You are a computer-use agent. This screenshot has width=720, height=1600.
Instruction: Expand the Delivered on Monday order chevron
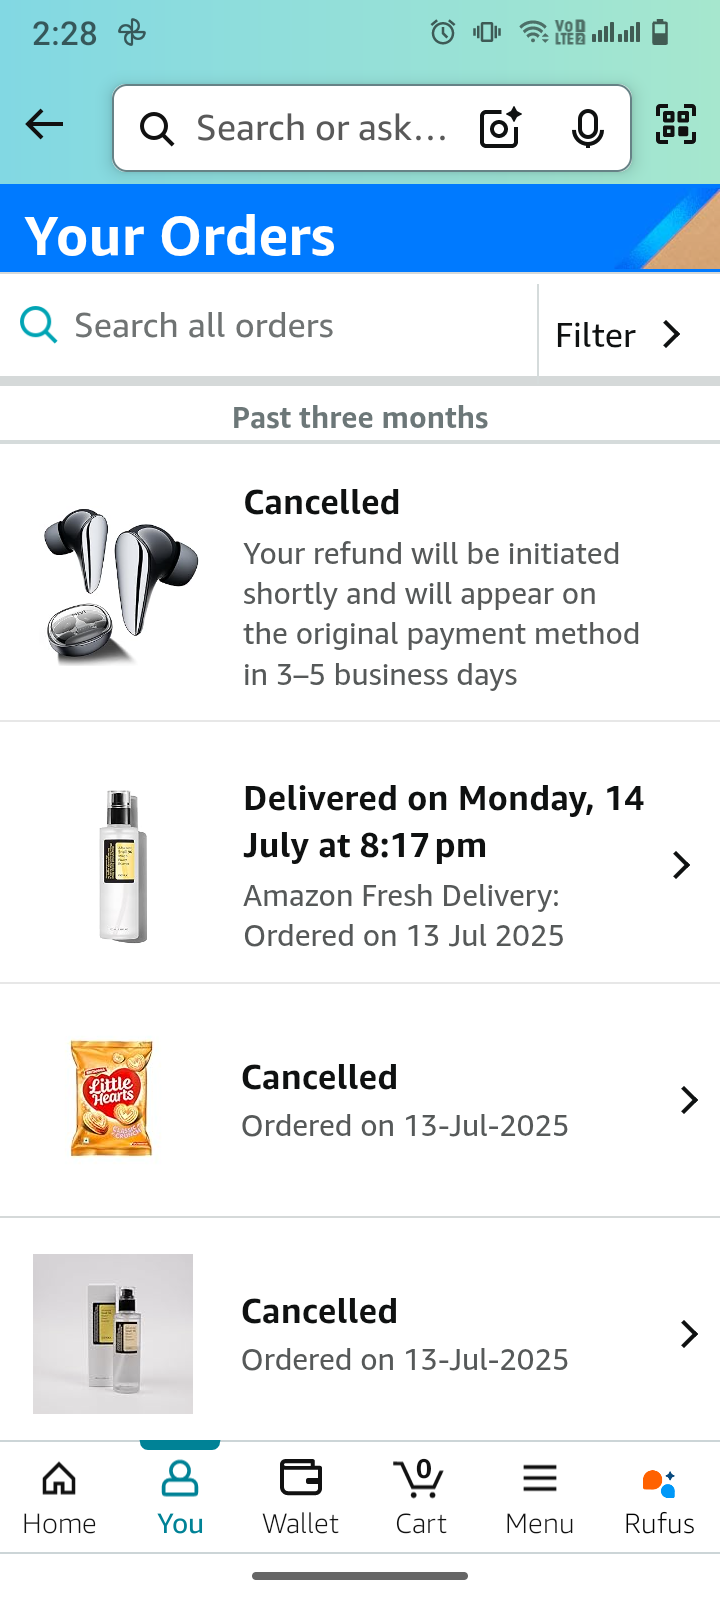[x=682, y=865]
